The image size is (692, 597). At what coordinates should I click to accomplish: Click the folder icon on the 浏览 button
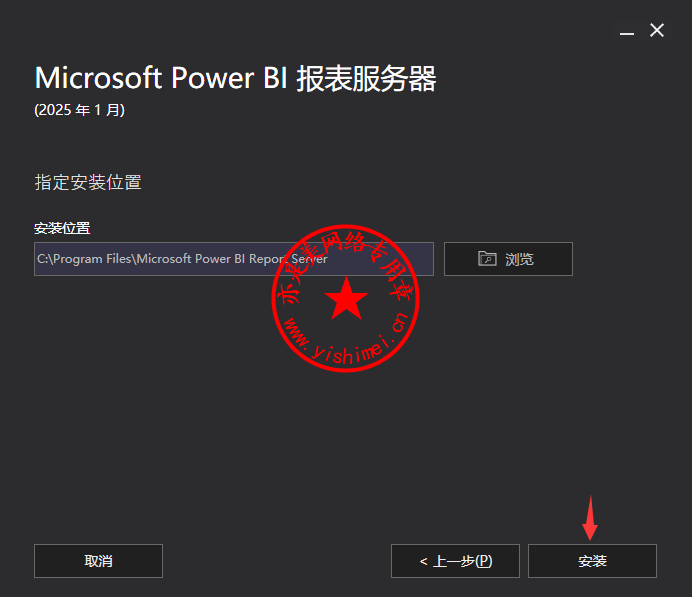point(487,259)
